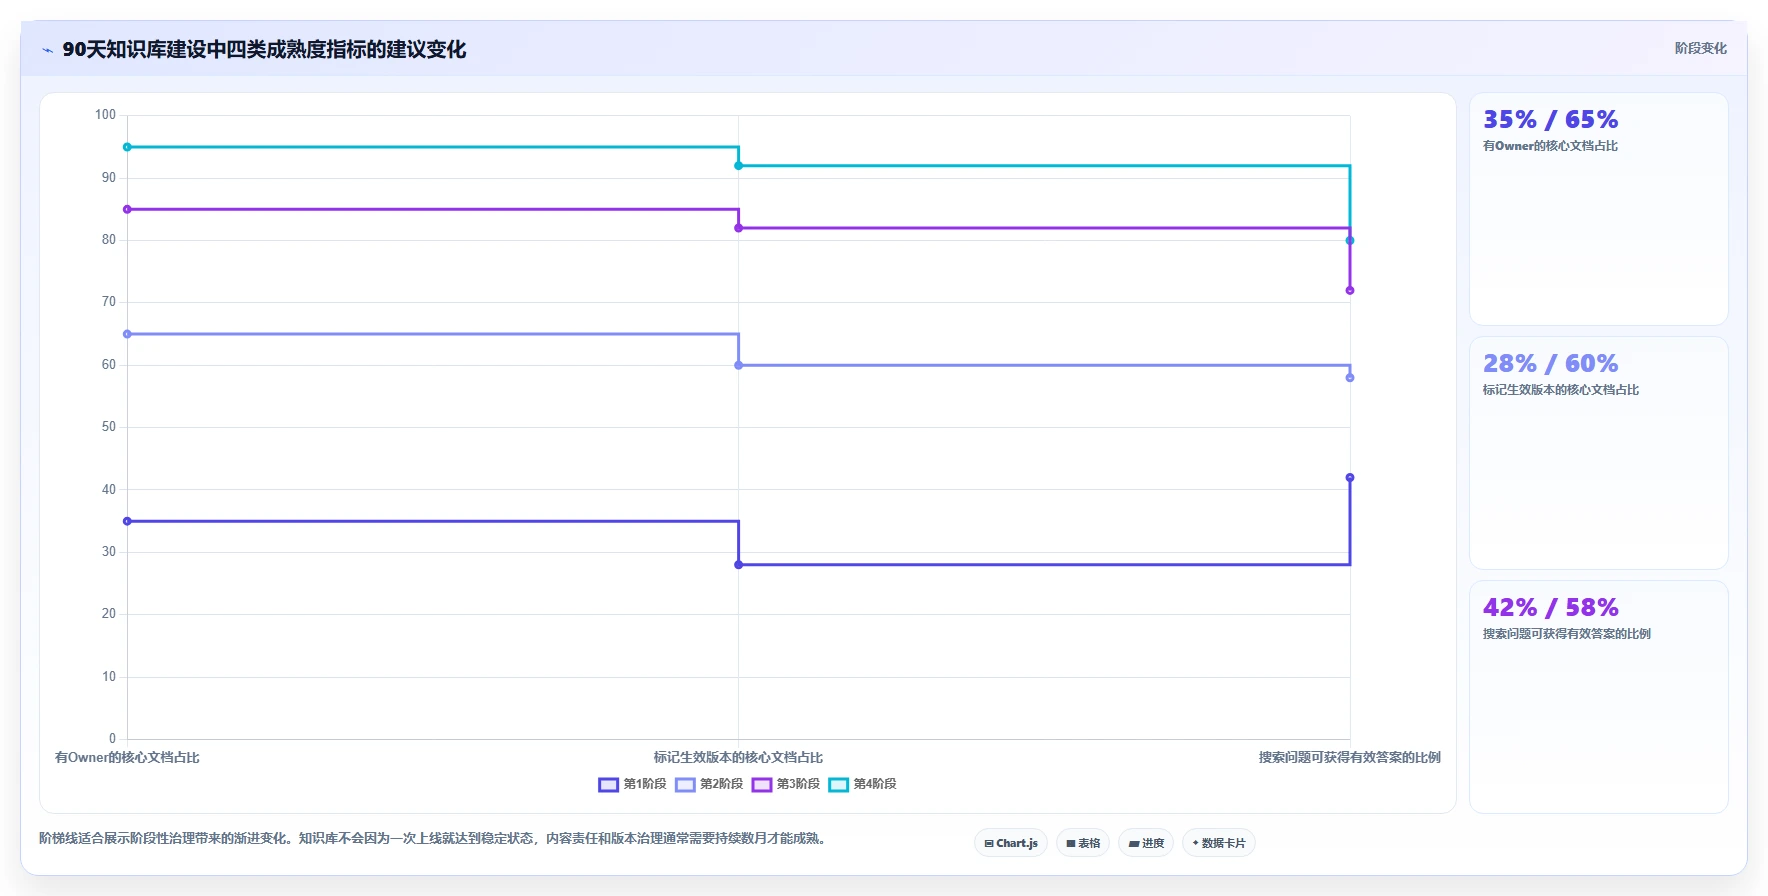Click the 第3阶段 middle data point at 82
Viewport: 1768px width, 896px height.
point(739,228)
